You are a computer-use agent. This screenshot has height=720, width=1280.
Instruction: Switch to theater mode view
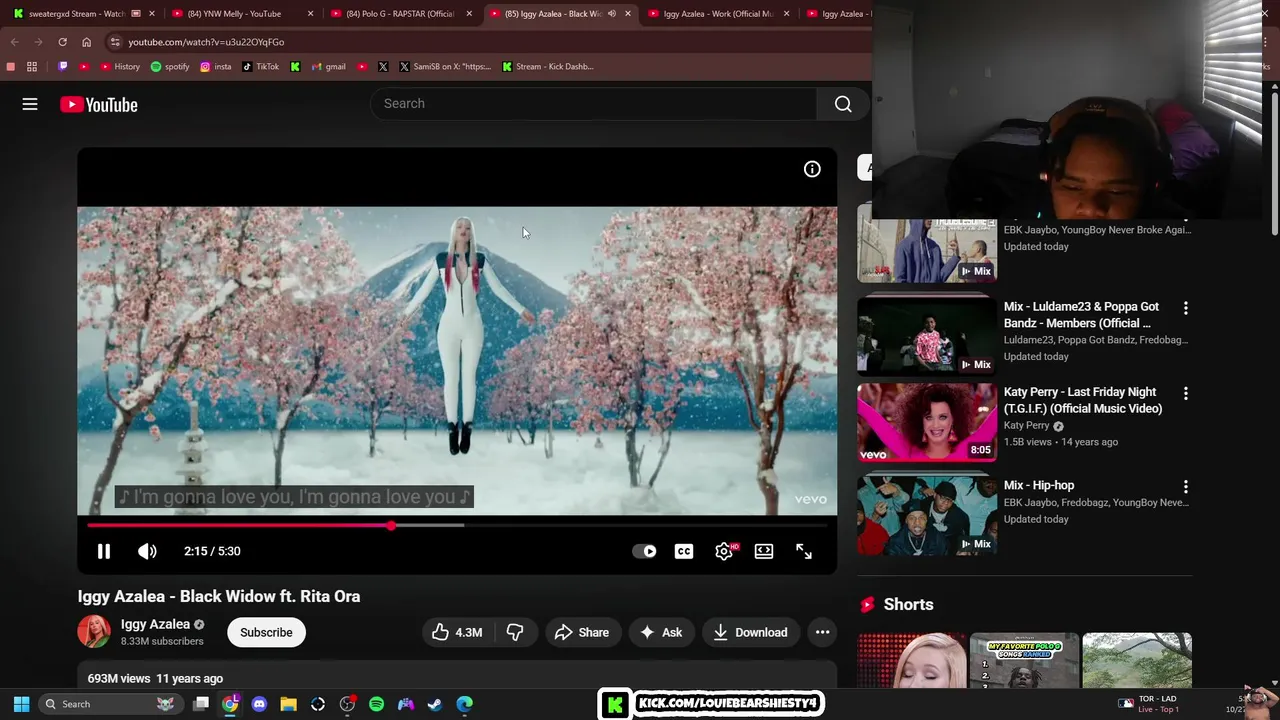pyautogui.click(x=764, y=551)
